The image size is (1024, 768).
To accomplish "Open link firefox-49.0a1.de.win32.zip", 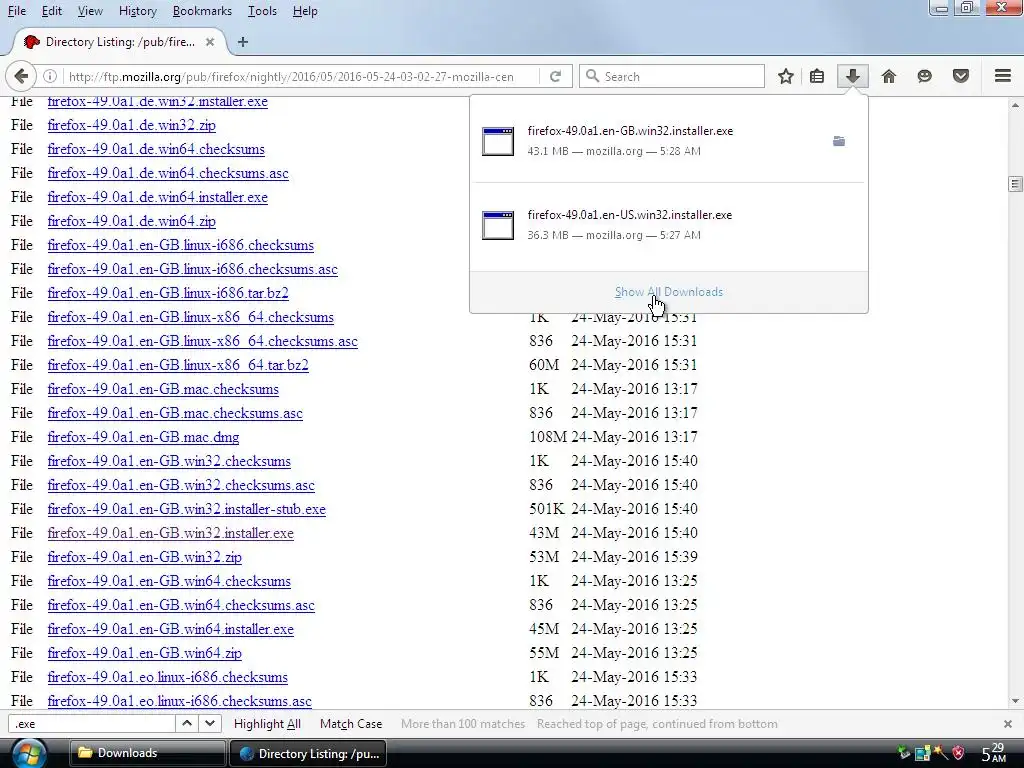I will point(131,125).
